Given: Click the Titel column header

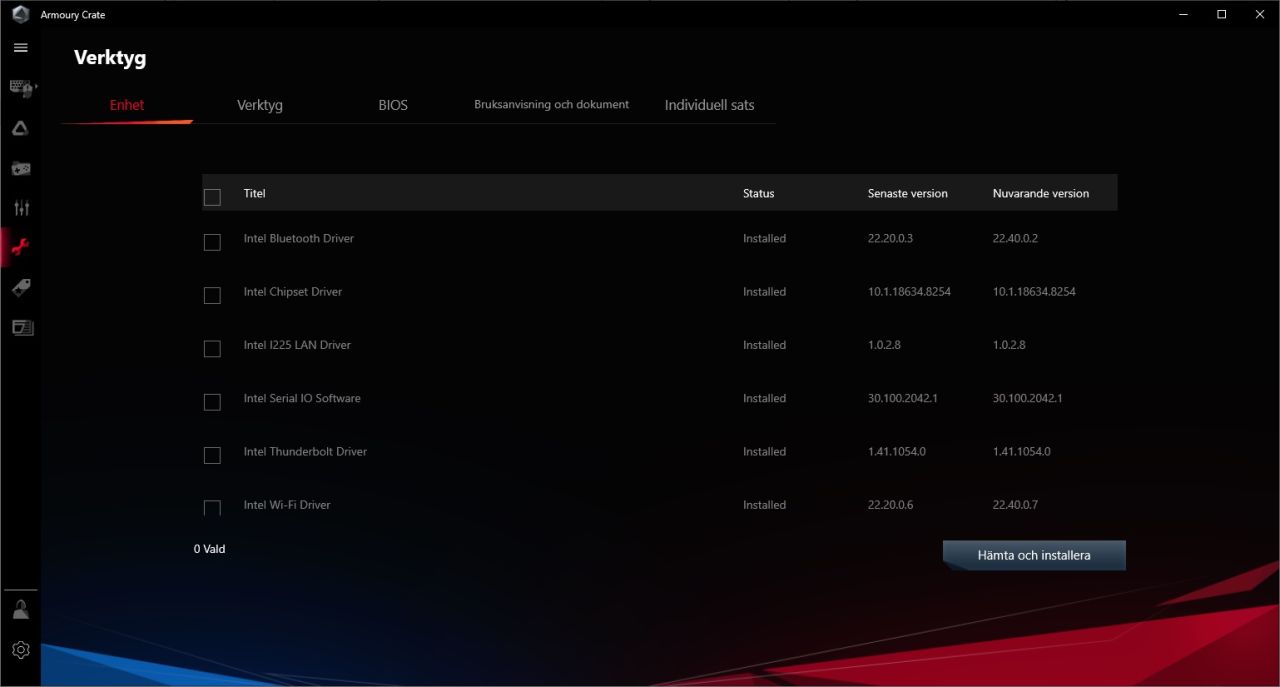Looking at the screenshot, I should (x=254, y=193).
